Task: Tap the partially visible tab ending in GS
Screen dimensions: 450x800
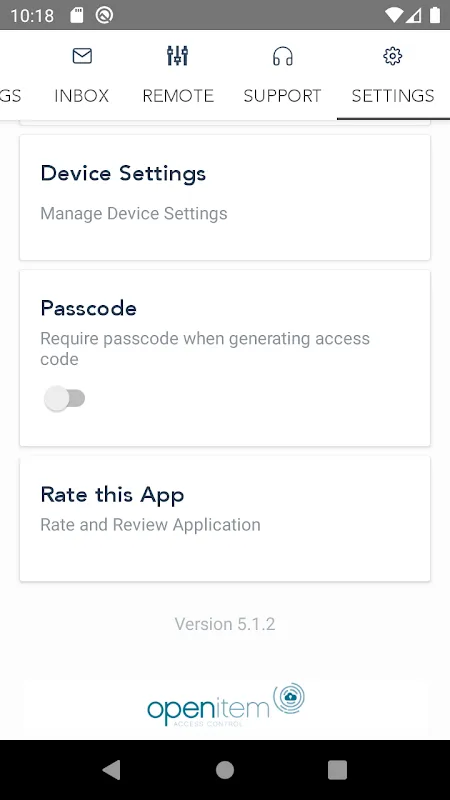Action: (11, 96)
